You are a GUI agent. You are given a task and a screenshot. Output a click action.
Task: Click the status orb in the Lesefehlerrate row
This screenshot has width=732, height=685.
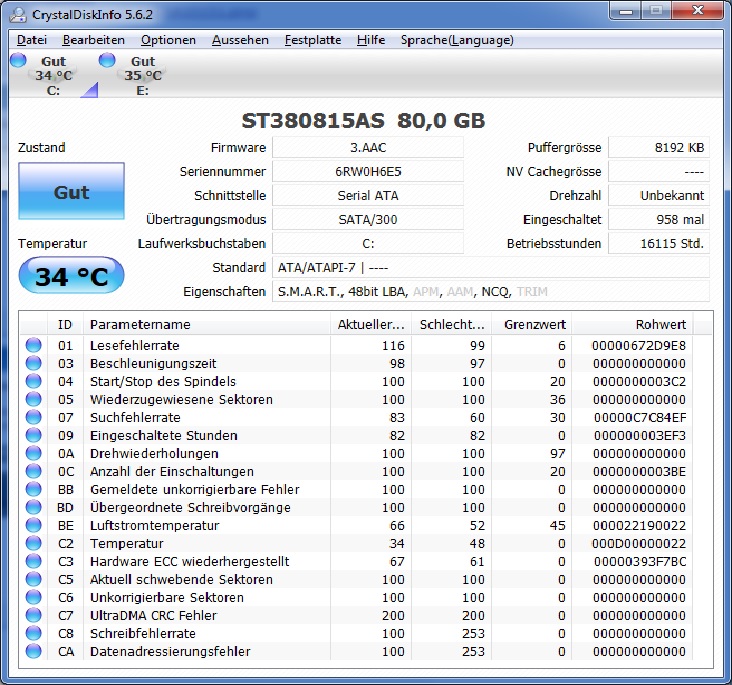pyautogui.click(x=33, y=345)
